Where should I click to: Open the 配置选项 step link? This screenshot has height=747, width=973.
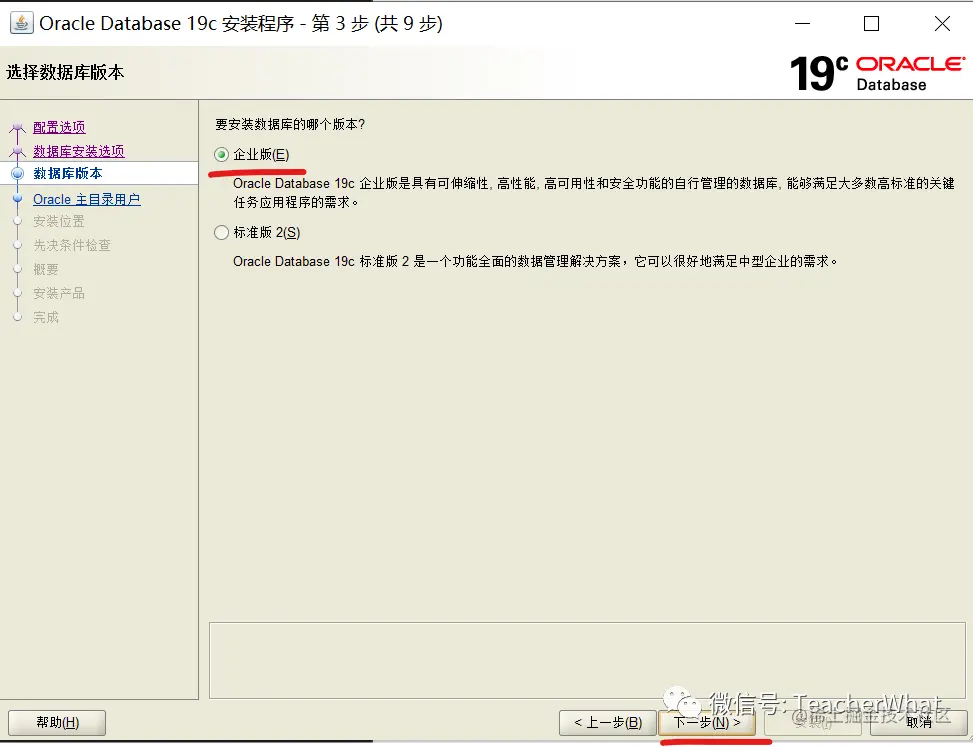pos(59,127)
